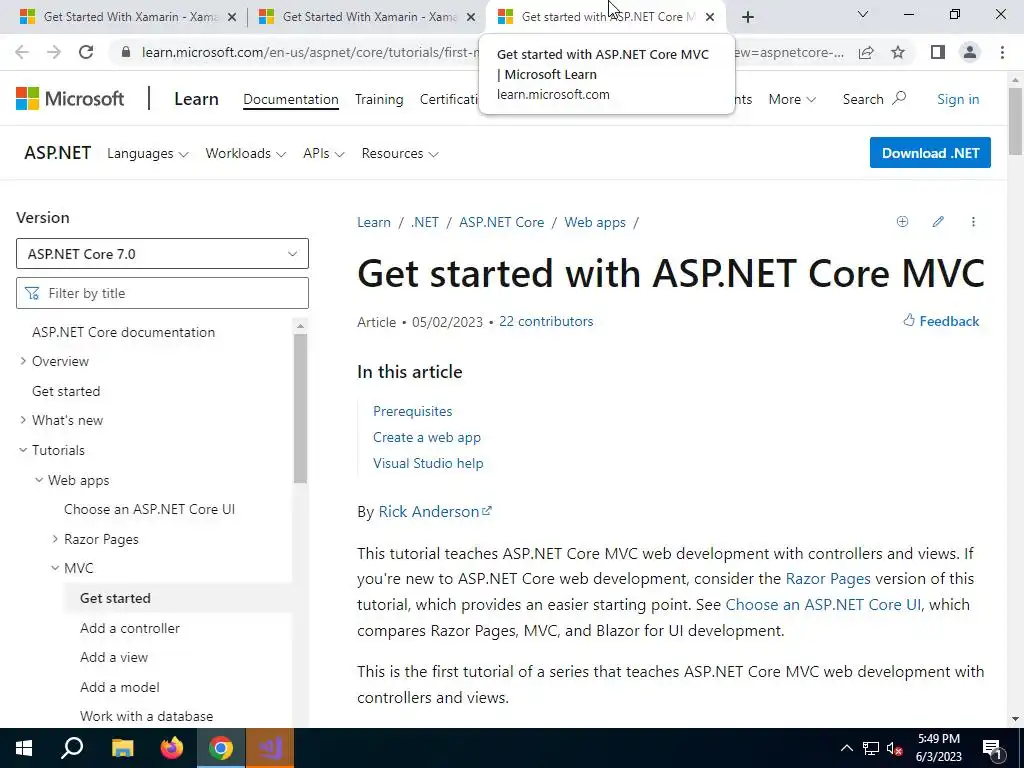Viewport: 1024px width, 768px height.
Task: Open the browser side panel icon
Action: pyautogui.click(x=938, y=52)
